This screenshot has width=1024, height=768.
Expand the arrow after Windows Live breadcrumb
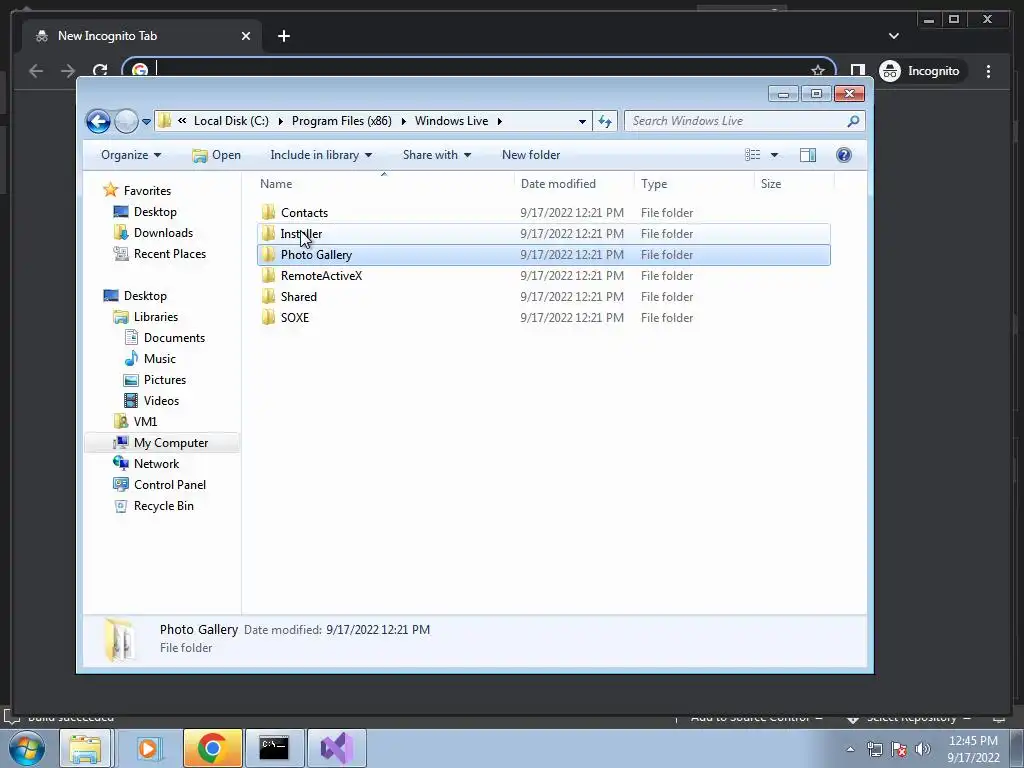[x=500, y=121]
